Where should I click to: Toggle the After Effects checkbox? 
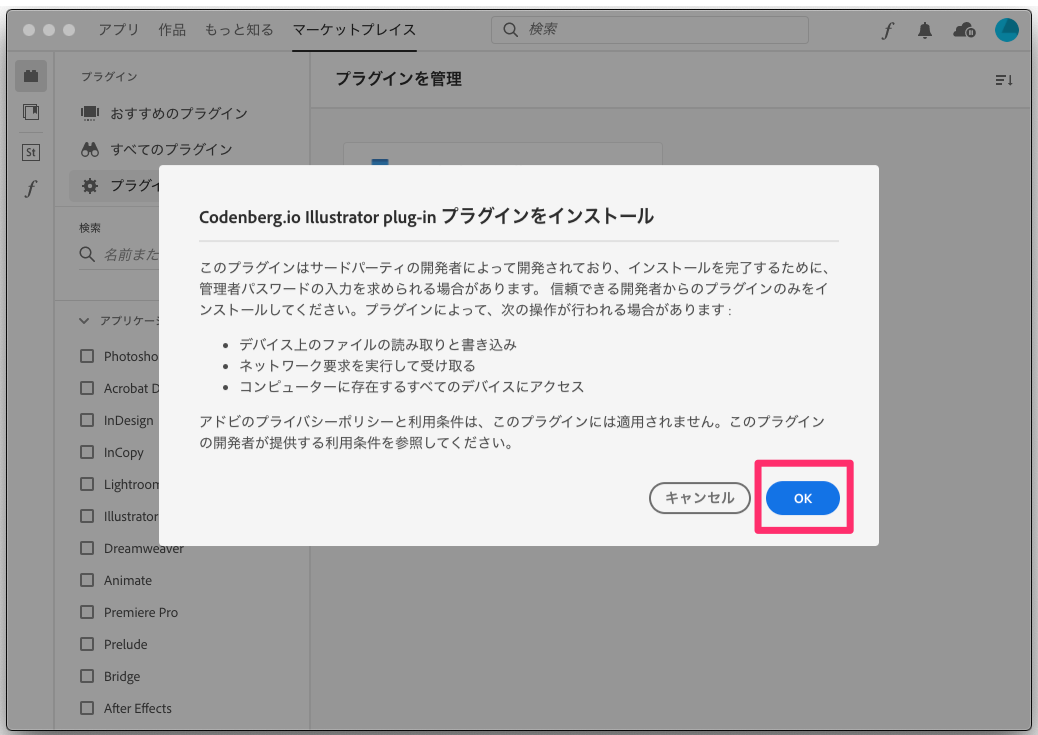[87, 708]
